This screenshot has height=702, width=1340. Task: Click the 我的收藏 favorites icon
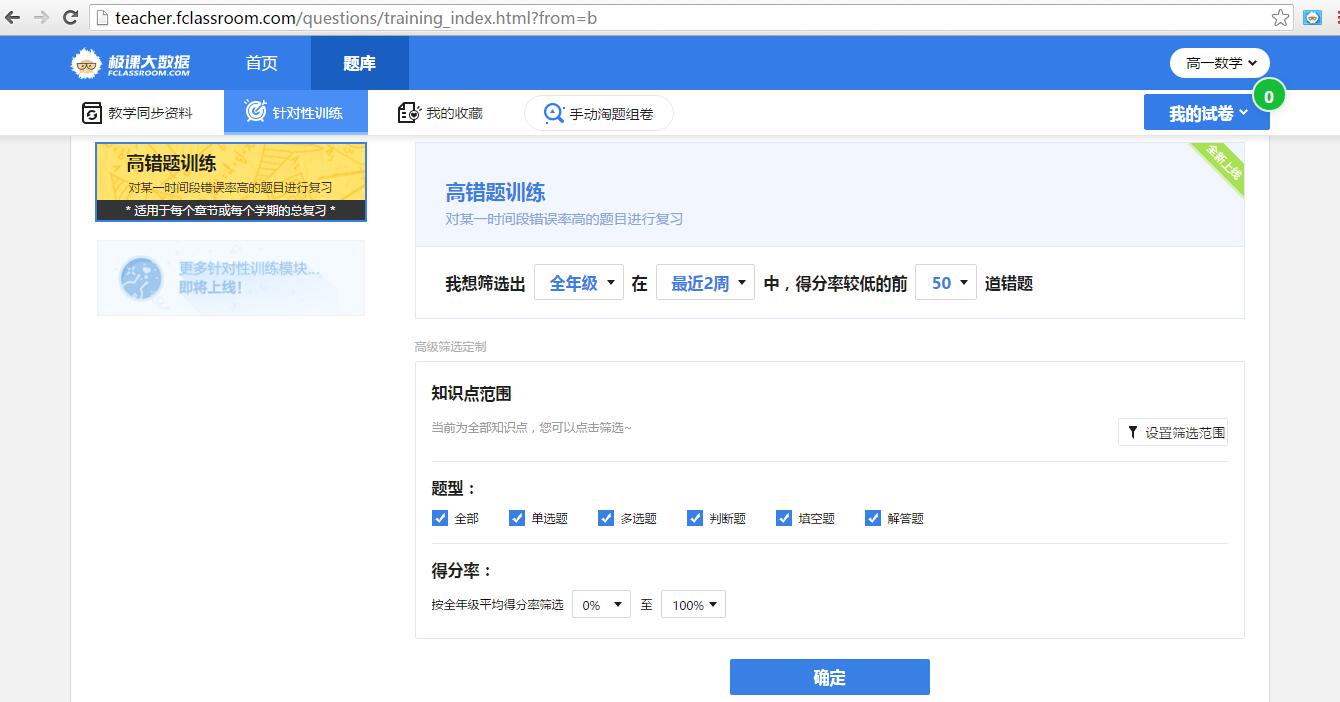(x=407, y=113)
